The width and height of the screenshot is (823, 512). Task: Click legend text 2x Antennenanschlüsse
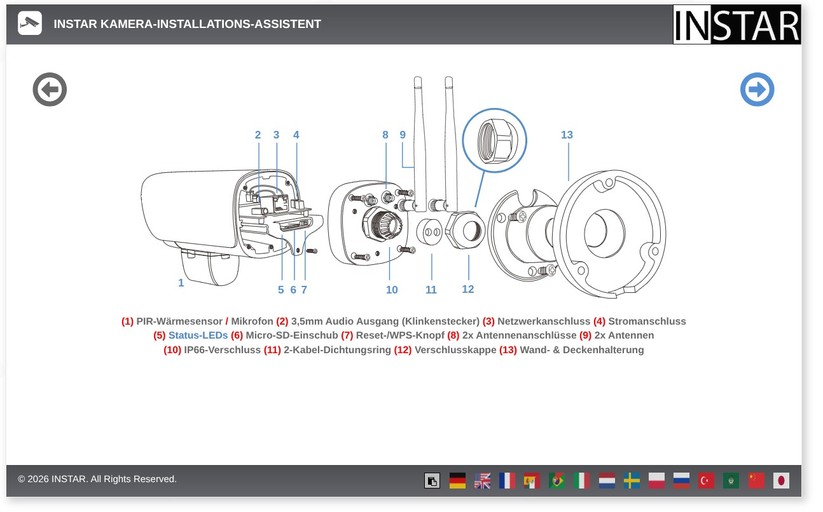519,335
